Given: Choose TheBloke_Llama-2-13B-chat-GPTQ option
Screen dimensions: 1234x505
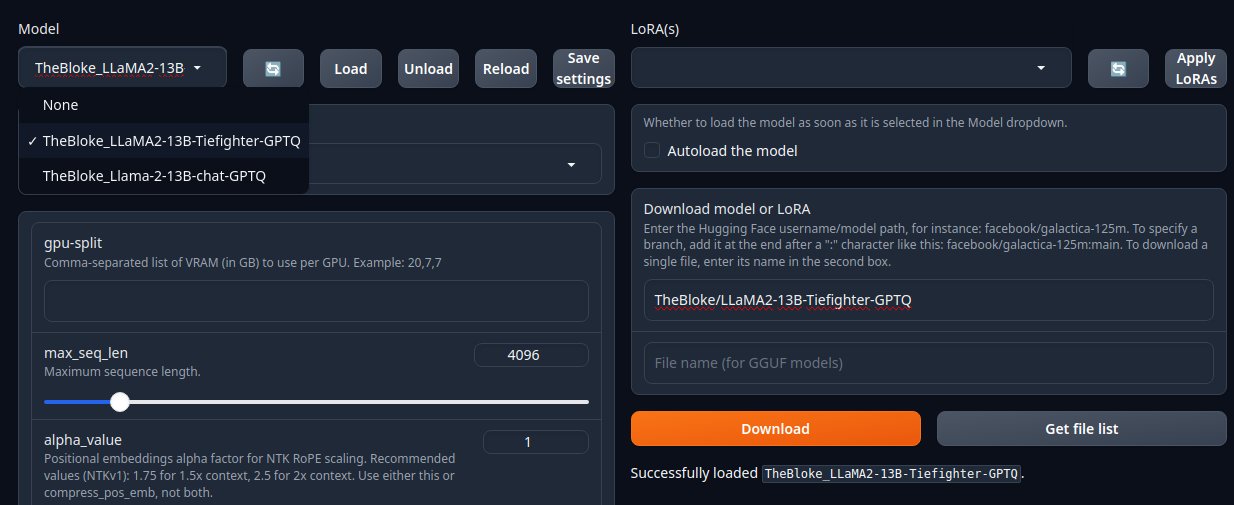Looking at the screenshot, I should click(x=164, y=176).
